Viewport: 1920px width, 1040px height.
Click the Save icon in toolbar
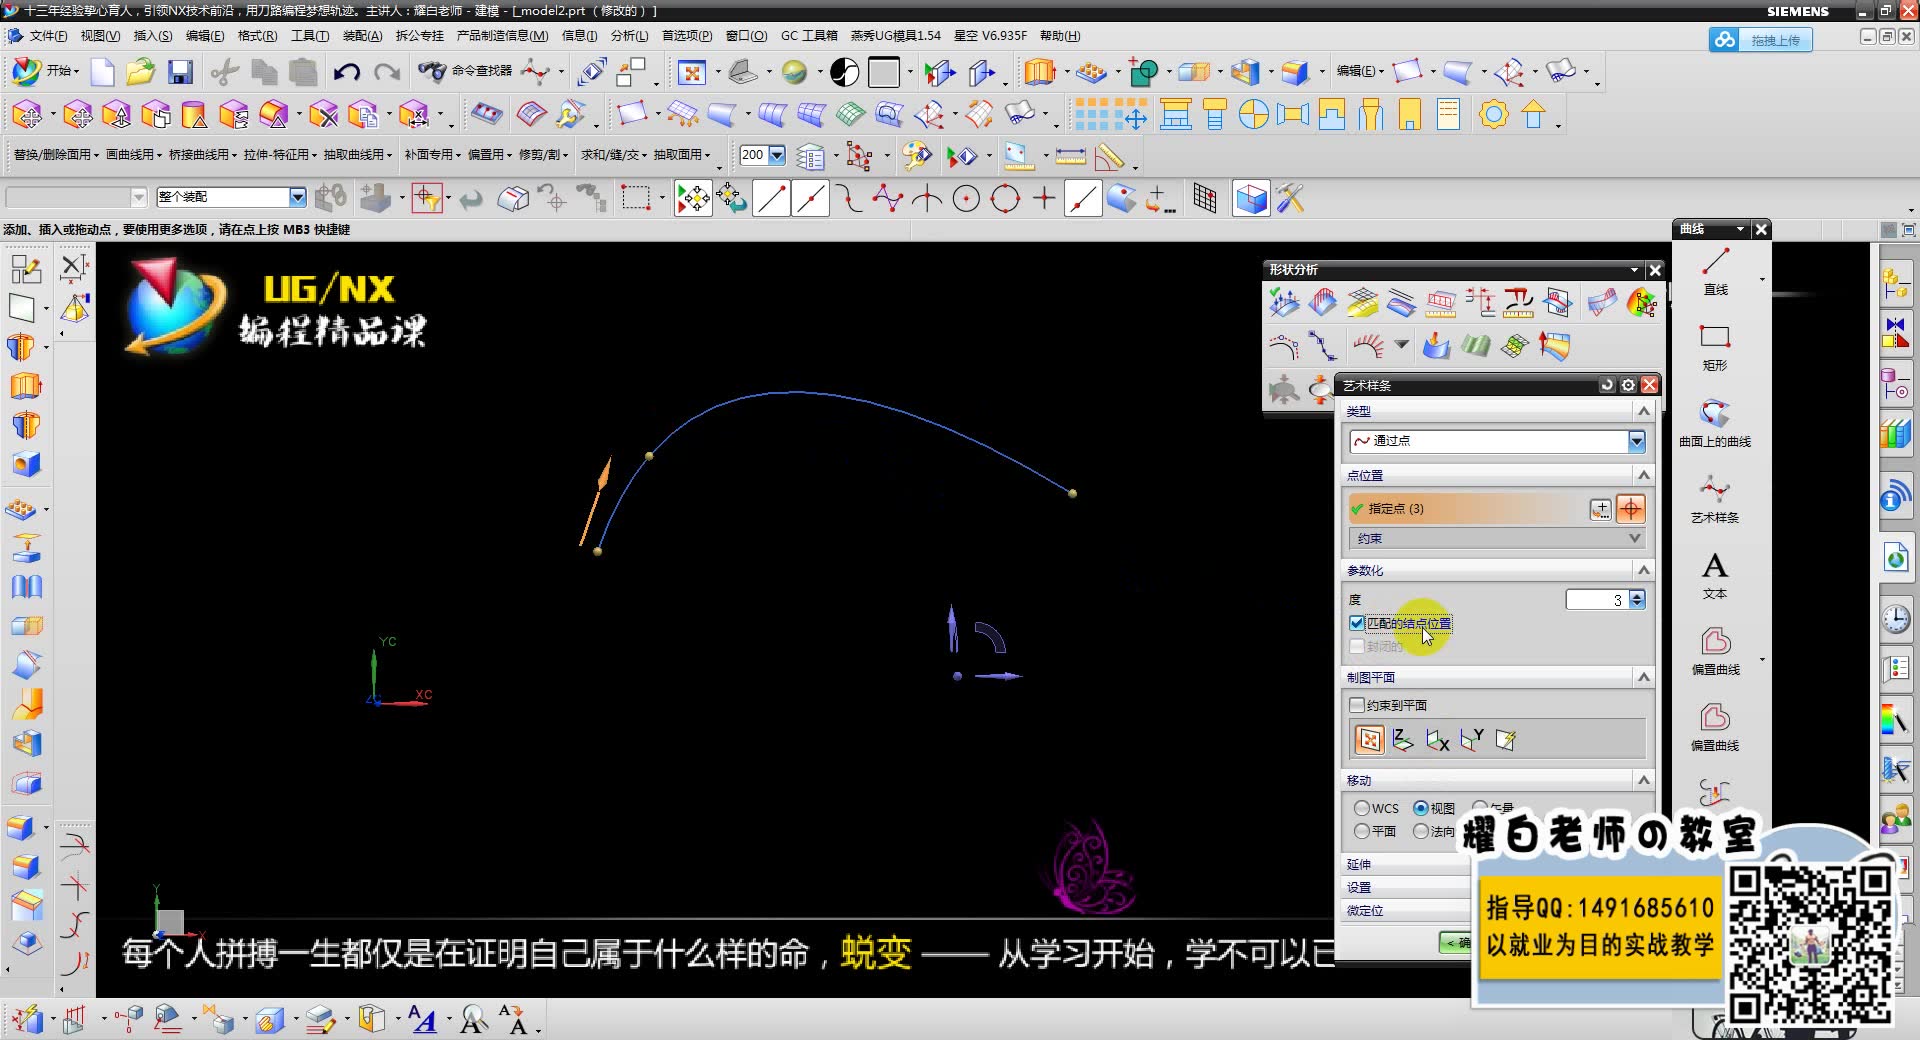click(x=181, y=72)
